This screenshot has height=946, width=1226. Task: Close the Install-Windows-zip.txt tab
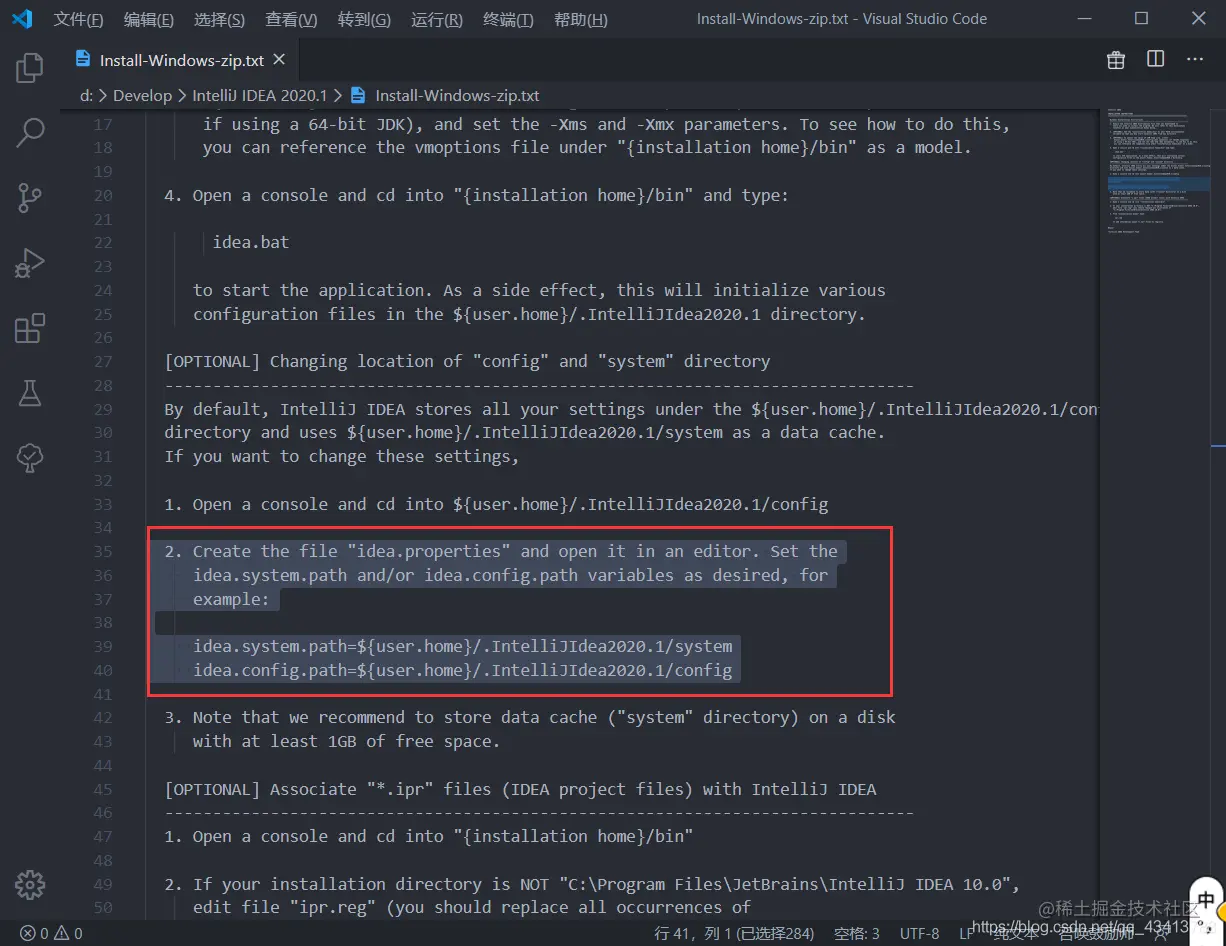pos(279,60)
